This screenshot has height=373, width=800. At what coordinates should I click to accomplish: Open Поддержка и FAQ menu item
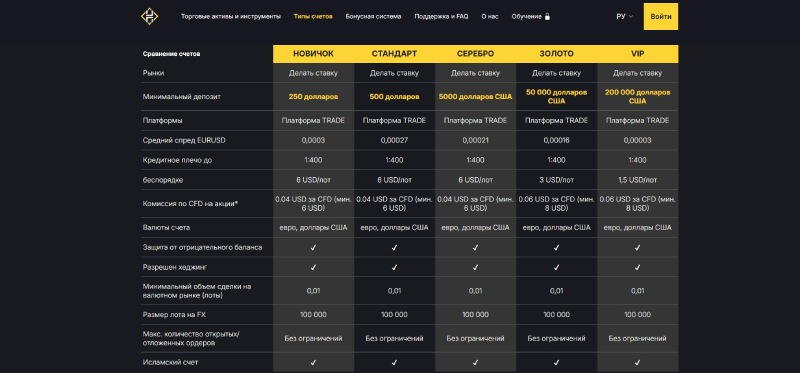pos(441,16)
